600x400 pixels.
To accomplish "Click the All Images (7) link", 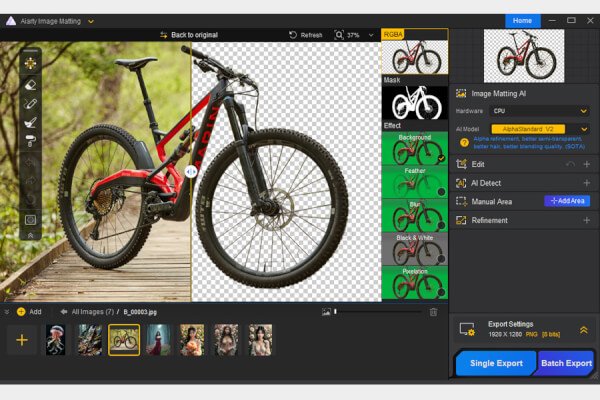I will pyautogui.click(x=93, y=312).
